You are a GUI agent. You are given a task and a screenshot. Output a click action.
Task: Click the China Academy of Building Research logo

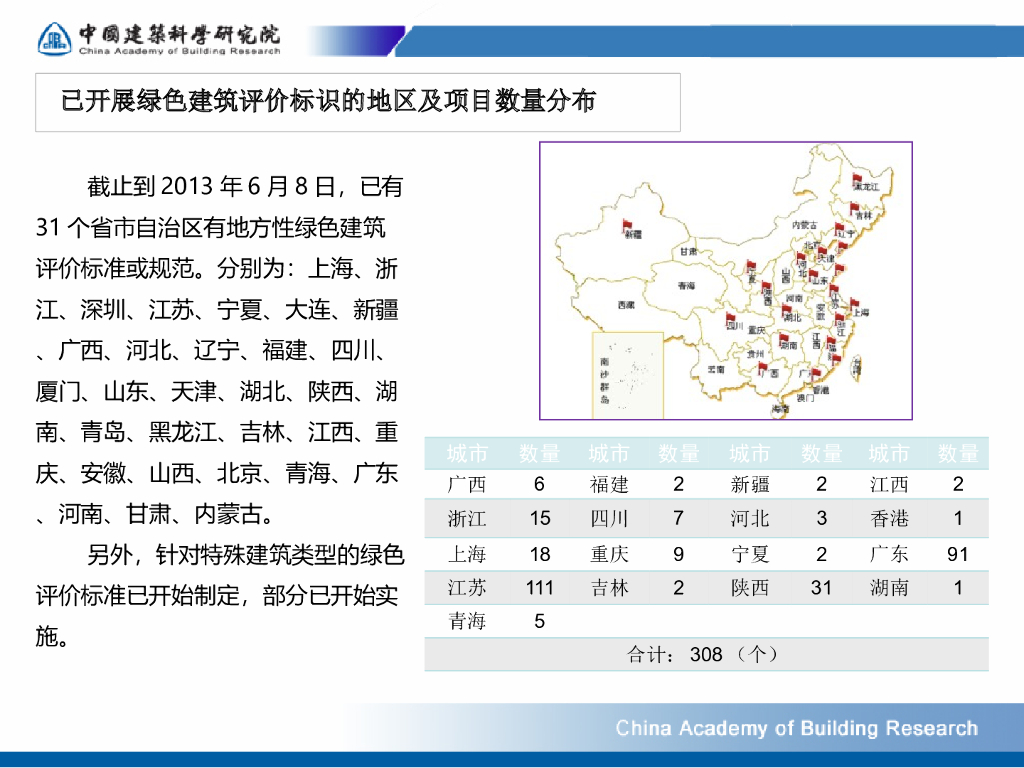(56, 39)
